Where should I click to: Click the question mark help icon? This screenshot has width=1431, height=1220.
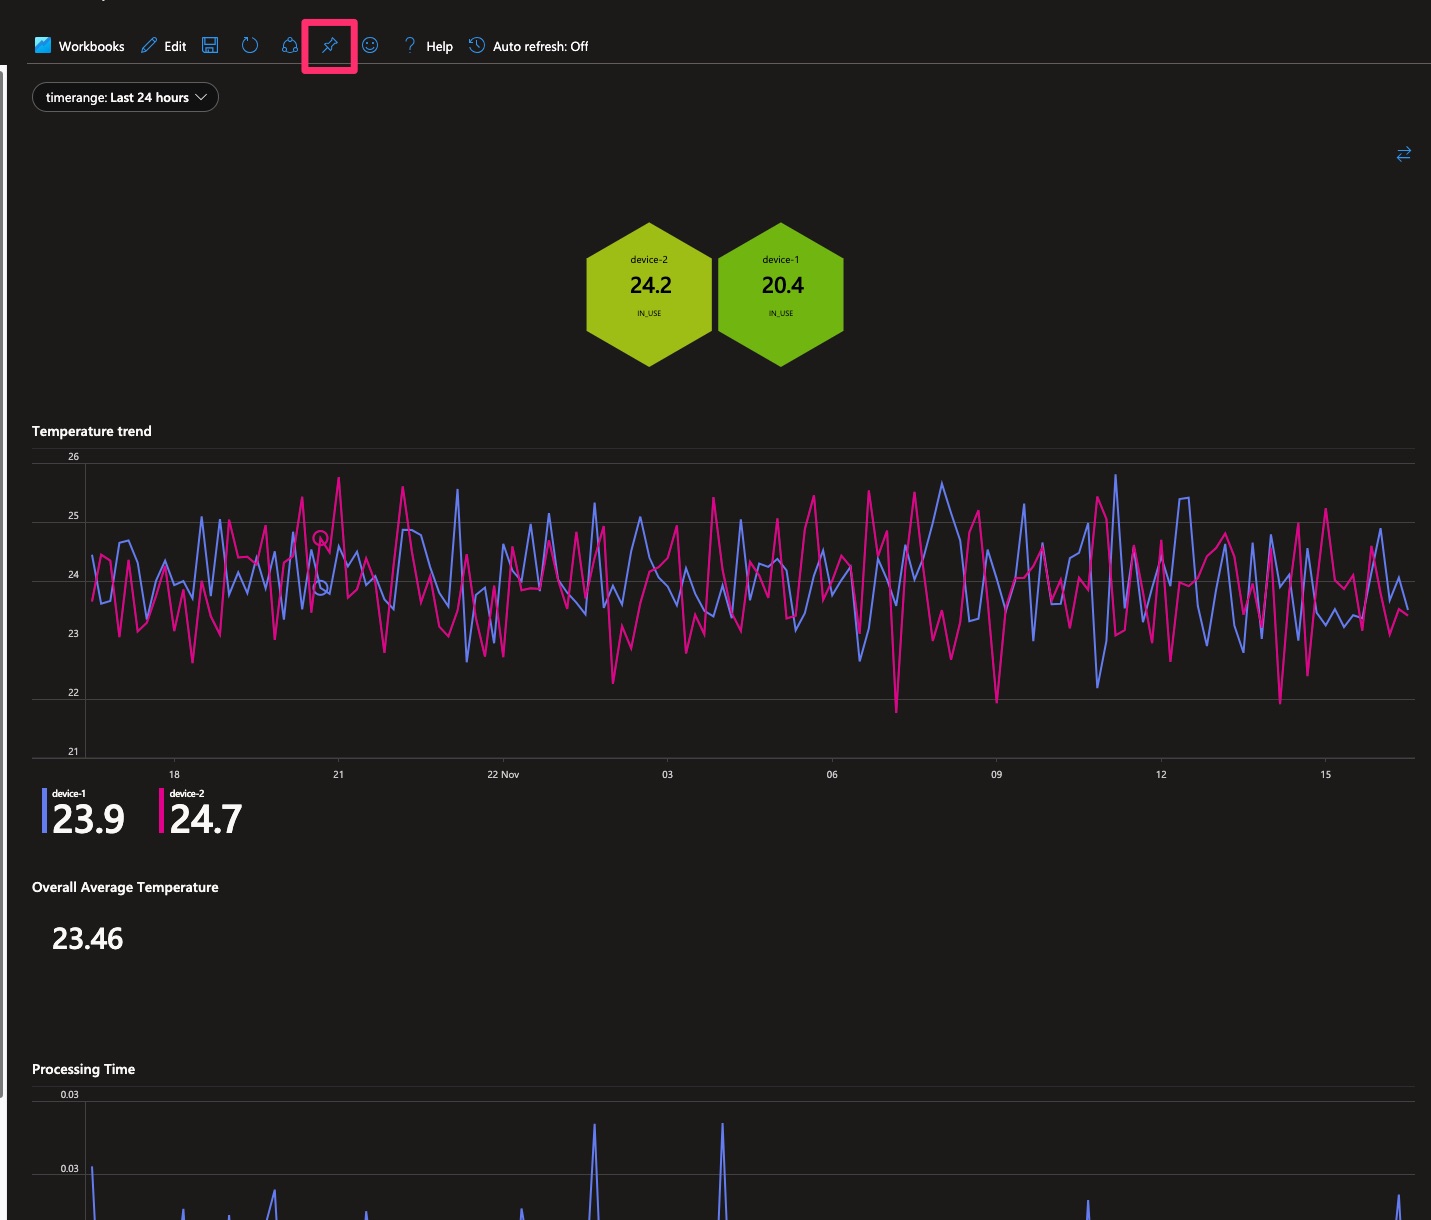(x=409, y=45)
